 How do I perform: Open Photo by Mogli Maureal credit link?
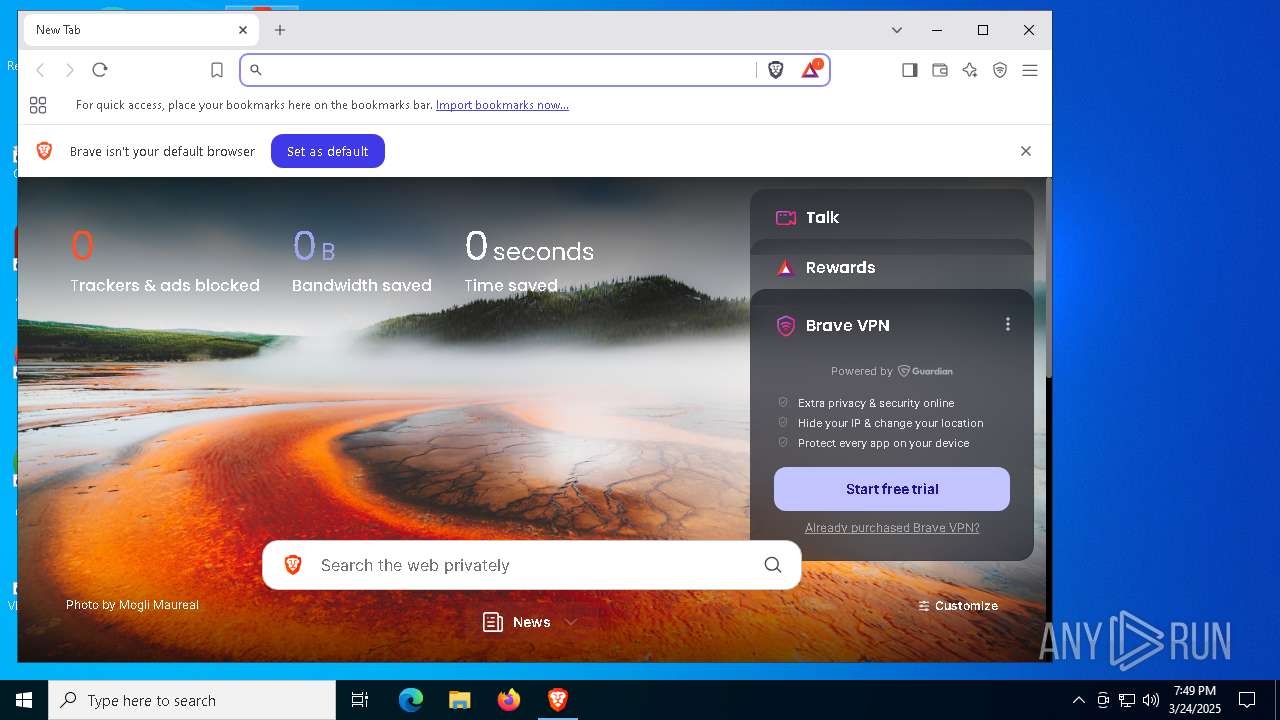pyautogui.click(x=132, y=605)
